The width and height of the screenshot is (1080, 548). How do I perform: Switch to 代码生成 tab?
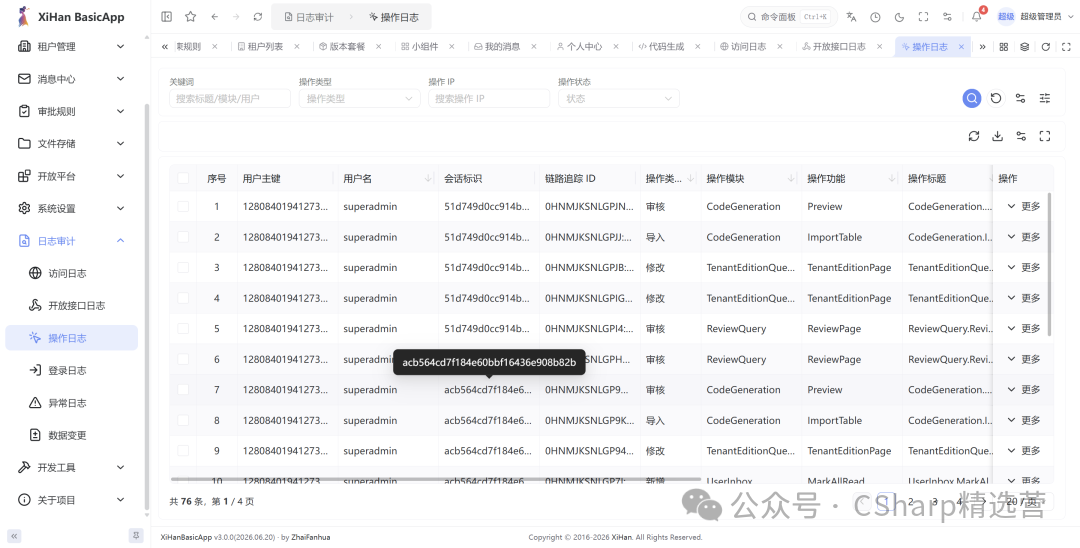pyautogui.click(x=666, y=47)
